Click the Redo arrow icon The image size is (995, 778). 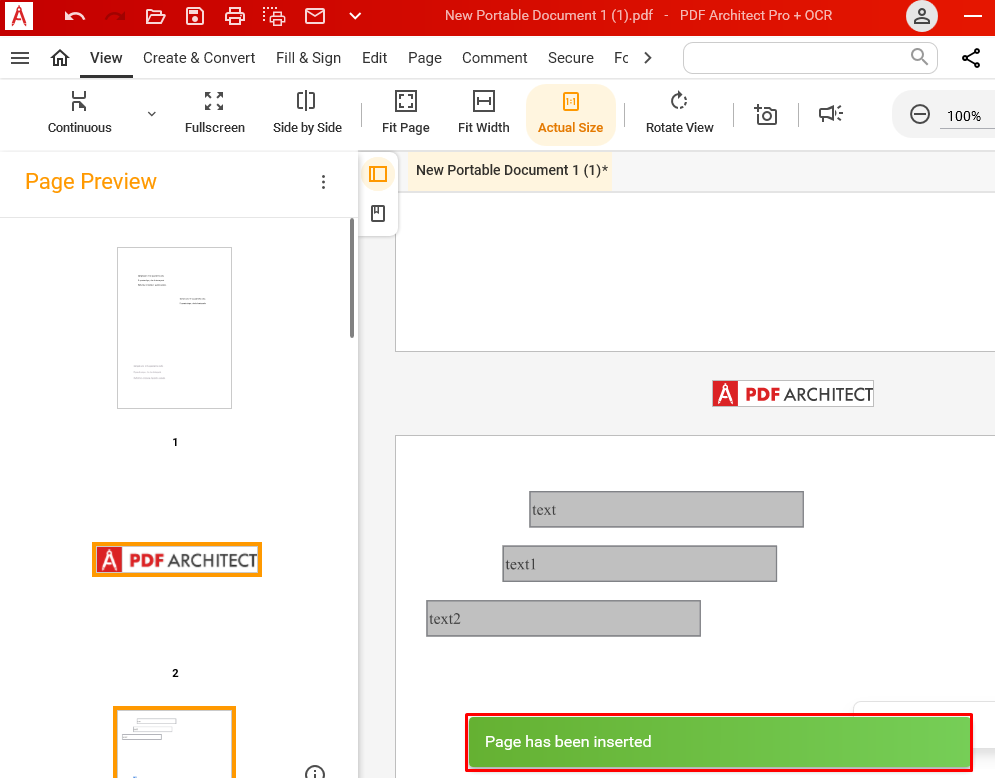click(115, 16)
